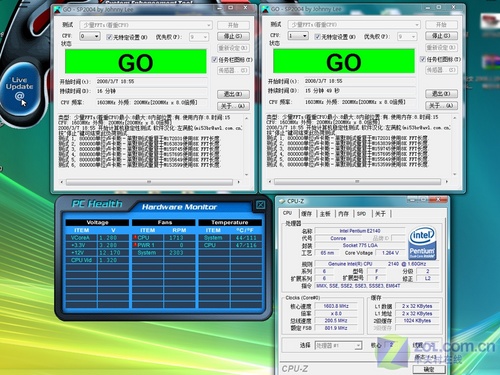Click right SP2004 horizontal scroll left arrow

[x=270, y=182]
